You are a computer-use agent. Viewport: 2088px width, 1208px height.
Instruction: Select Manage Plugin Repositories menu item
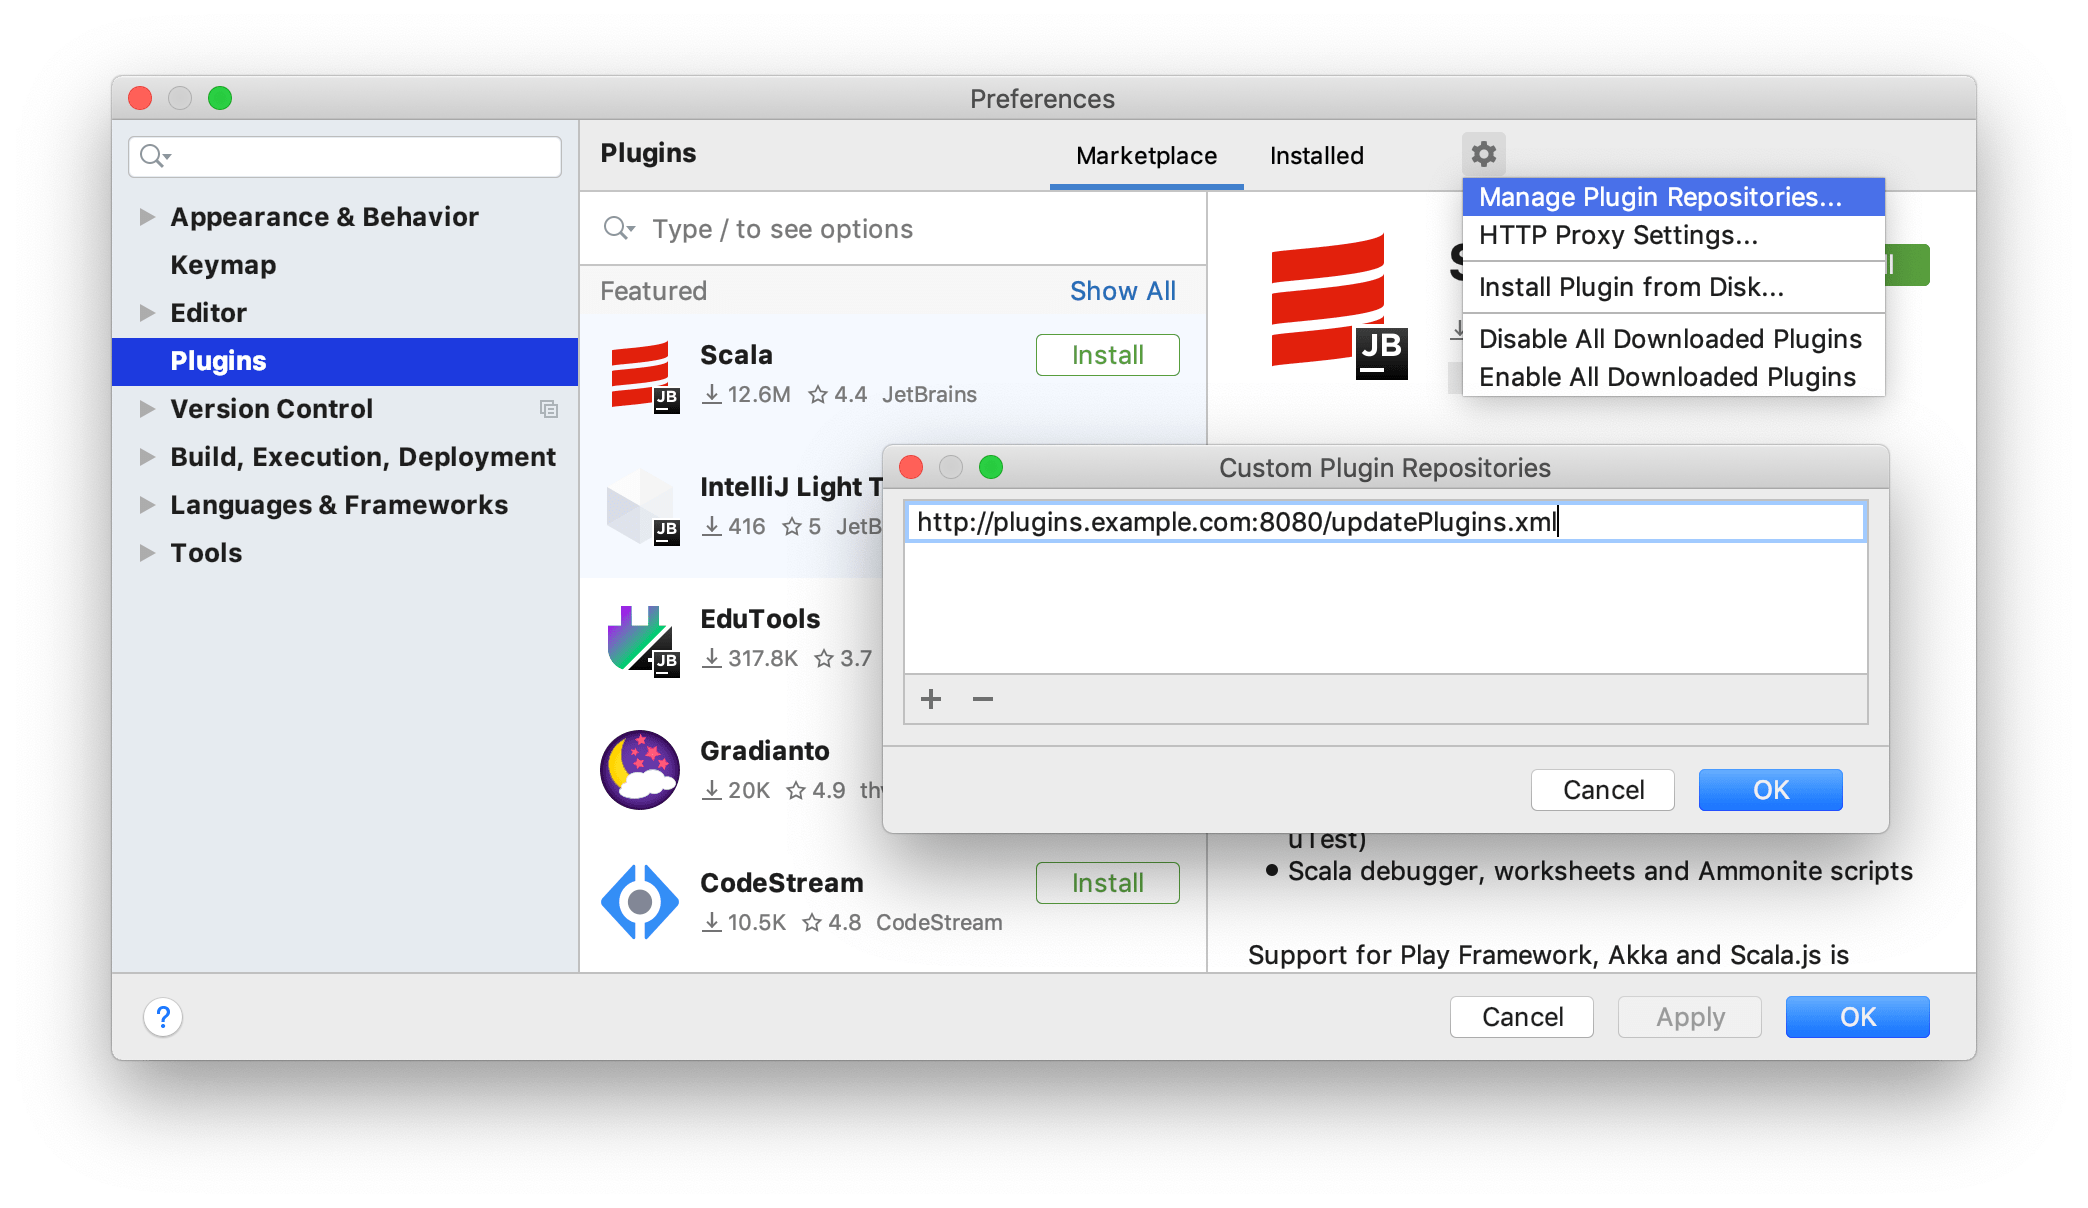pyautogui.click(x=1667, y=198)
